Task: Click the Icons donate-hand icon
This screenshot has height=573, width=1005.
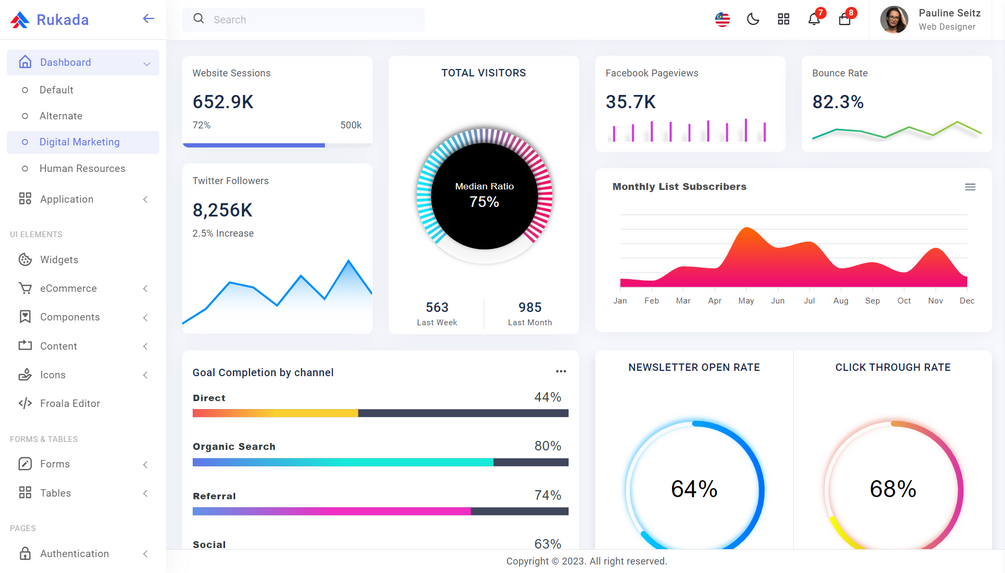Action: [x=25, y=374]
